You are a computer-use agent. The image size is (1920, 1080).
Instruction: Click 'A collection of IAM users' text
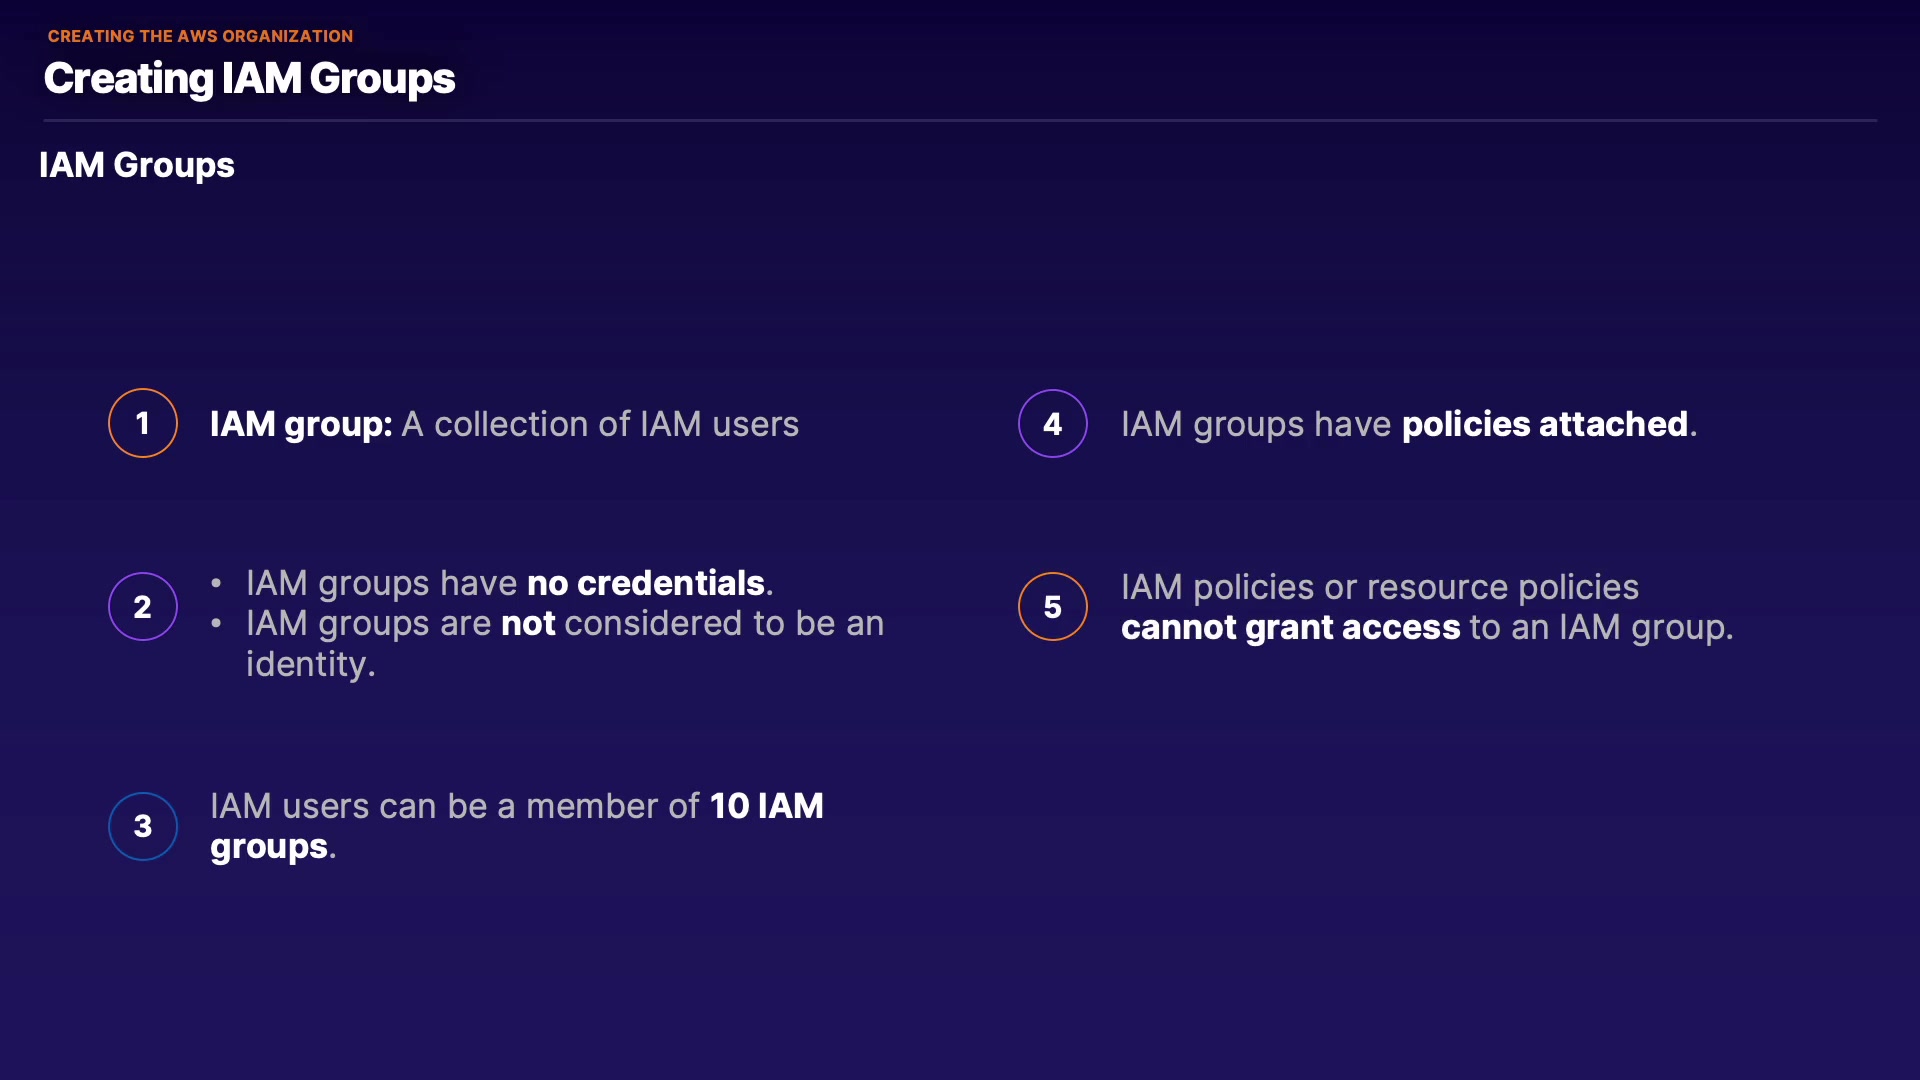[600, 424]
